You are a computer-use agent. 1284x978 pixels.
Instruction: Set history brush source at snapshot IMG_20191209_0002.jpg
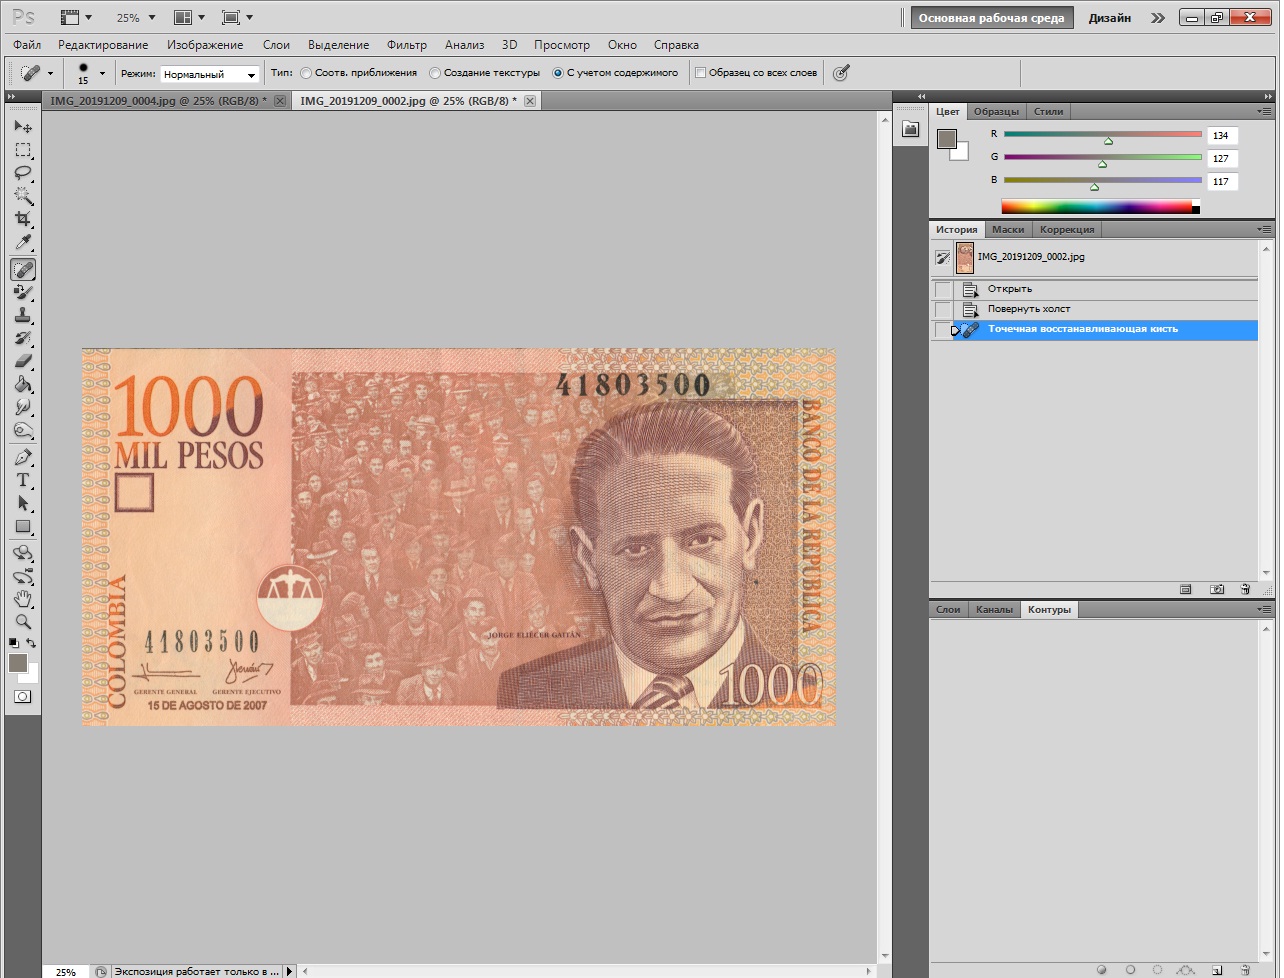[942, 257]
